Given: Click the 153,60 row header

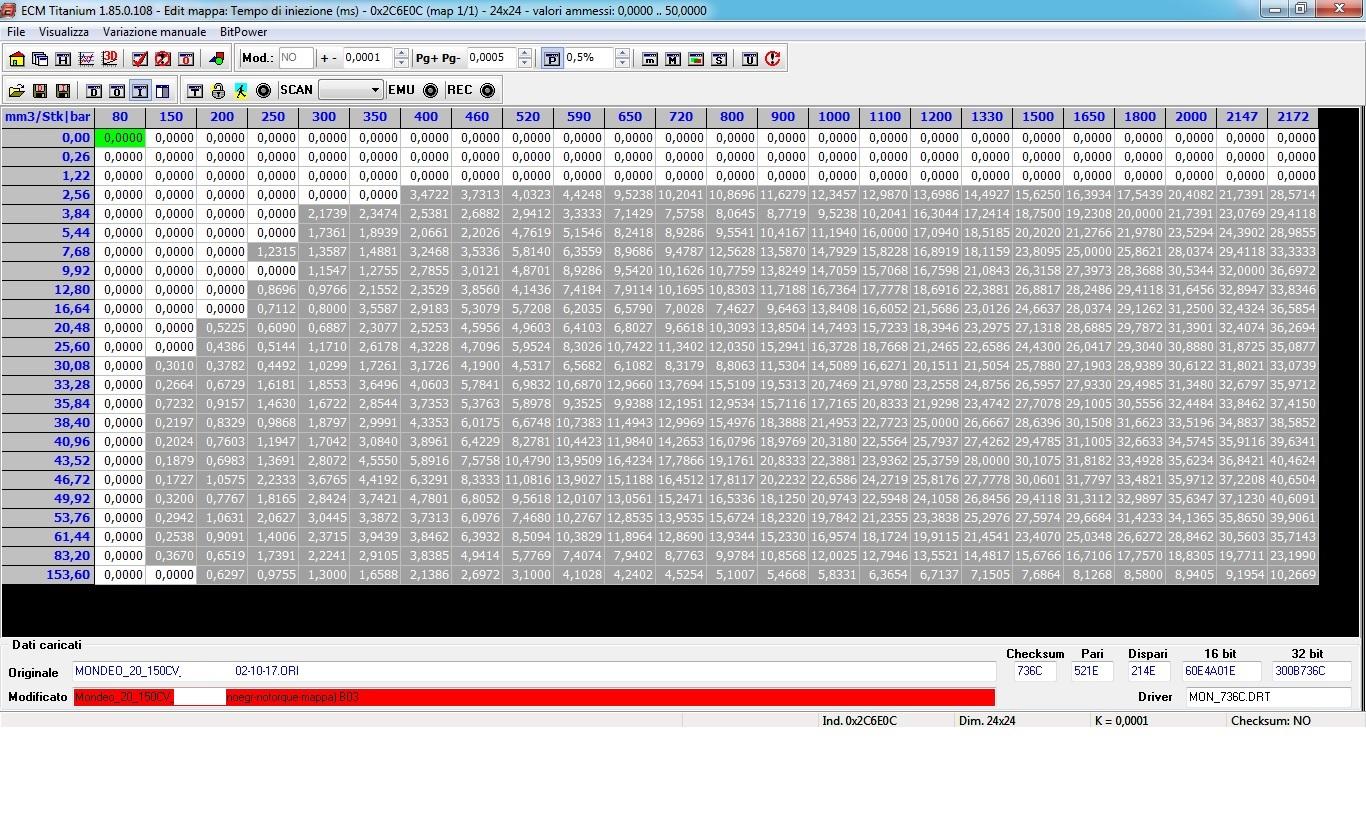Looking at the screenshot, I should point(48,574).
